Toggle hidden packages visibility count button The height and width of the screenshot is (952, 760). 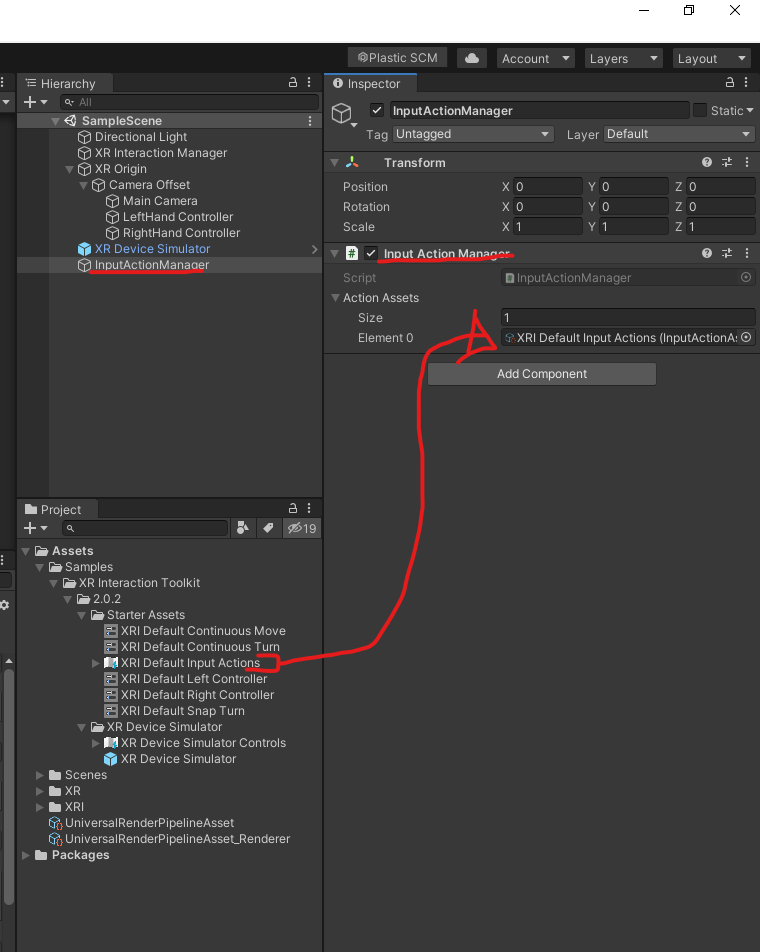302,528
